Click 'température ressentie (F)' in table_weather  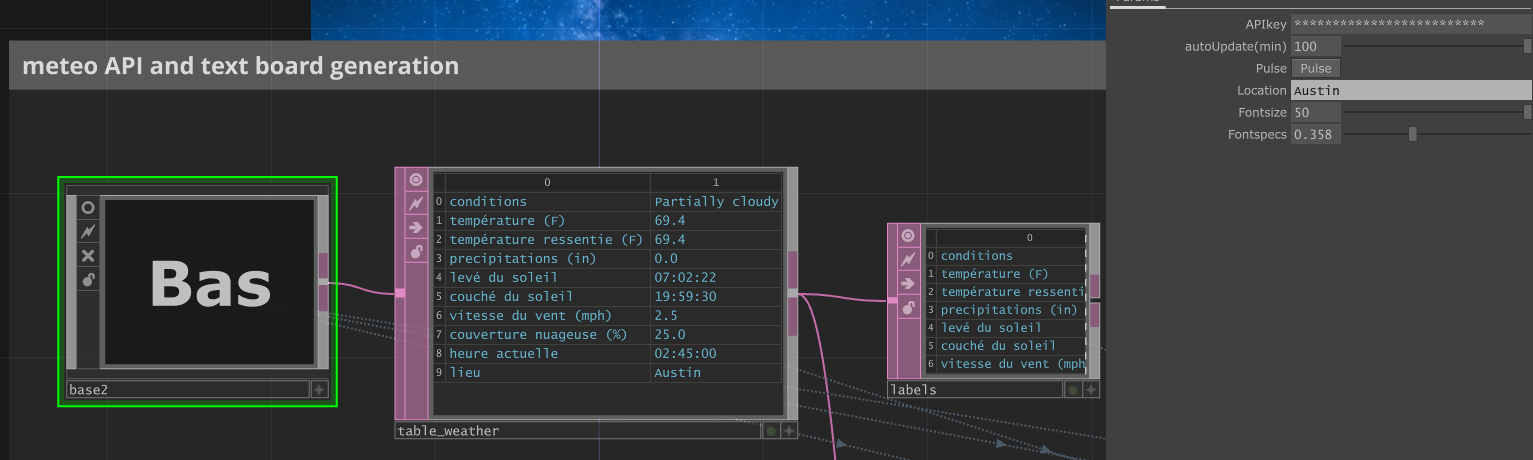(x=546, y=240)
